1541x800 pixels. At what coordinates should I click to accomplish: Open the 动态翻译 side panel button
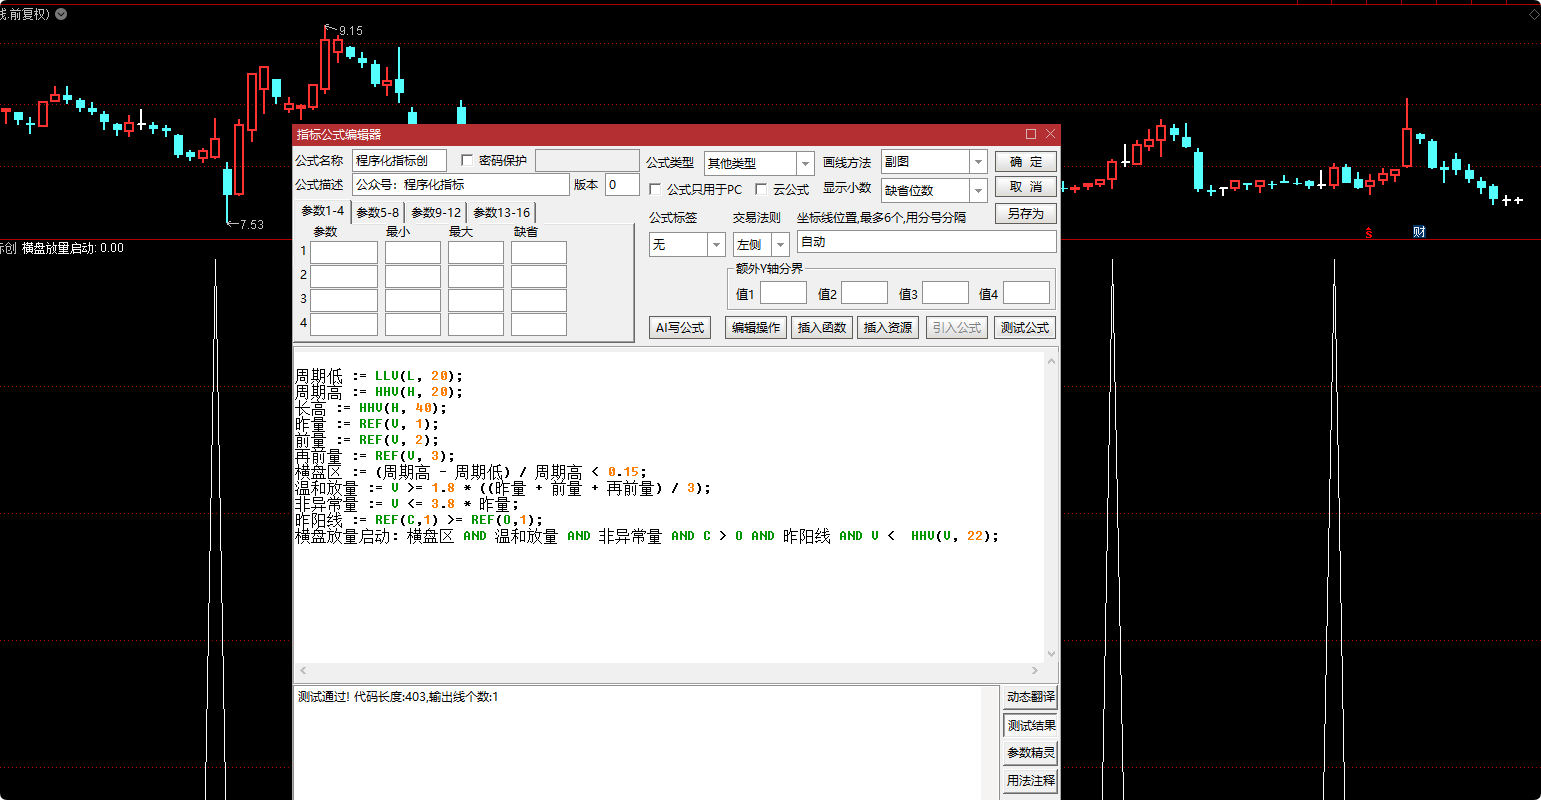[x=1030, y=697]
